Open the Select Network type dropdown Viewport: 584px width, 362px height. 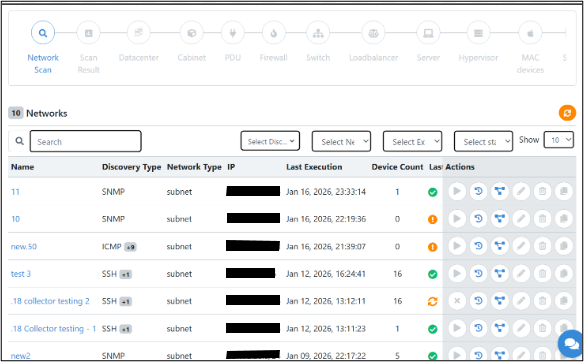click(341, 142)
